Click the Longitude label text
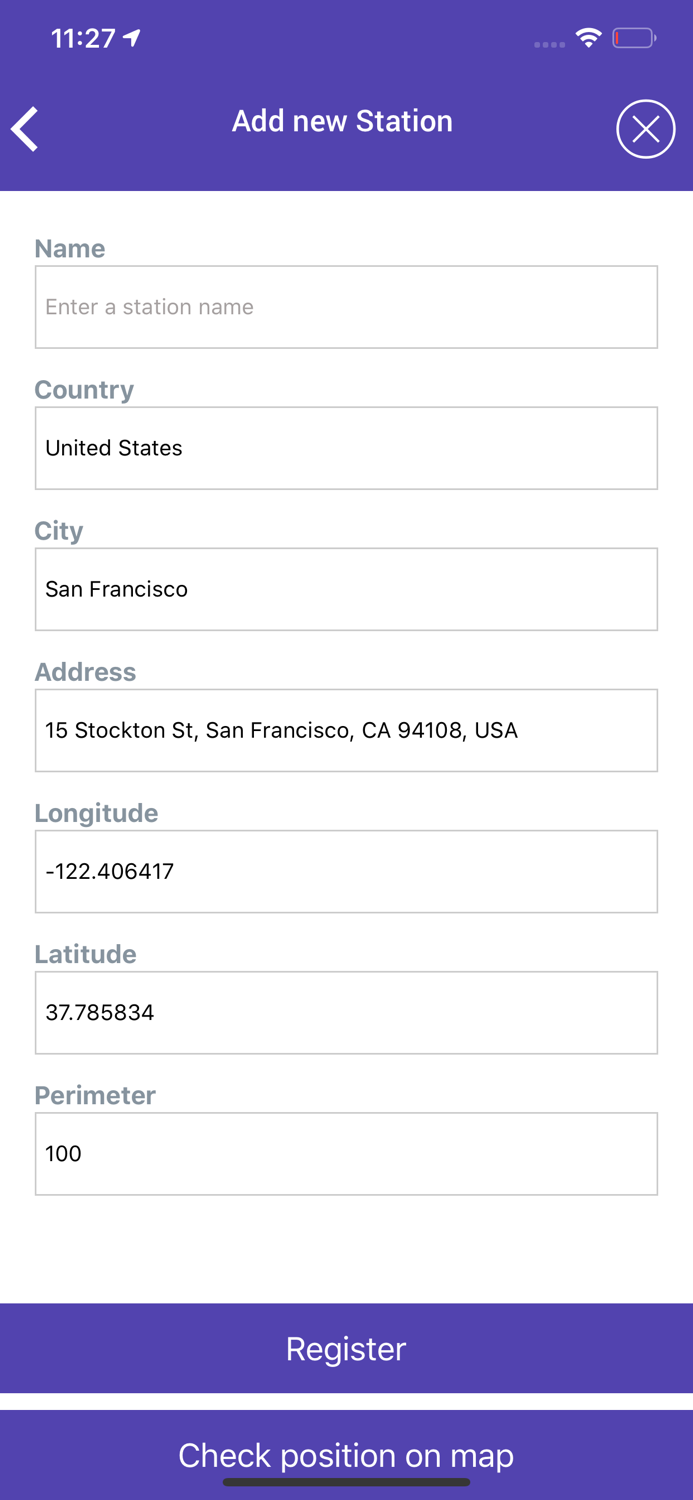Viewport: 693px width, 1500px height. 96,813
